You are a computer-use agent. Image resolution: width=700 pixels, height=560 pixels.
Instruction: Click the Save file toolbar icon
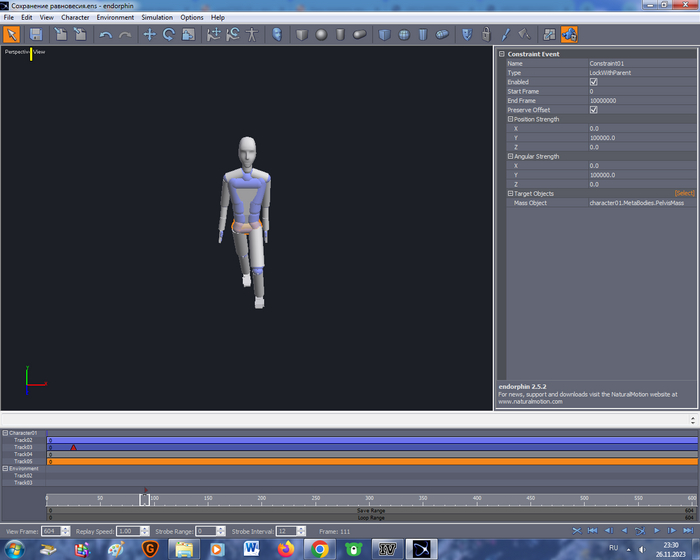click(36, 34)
